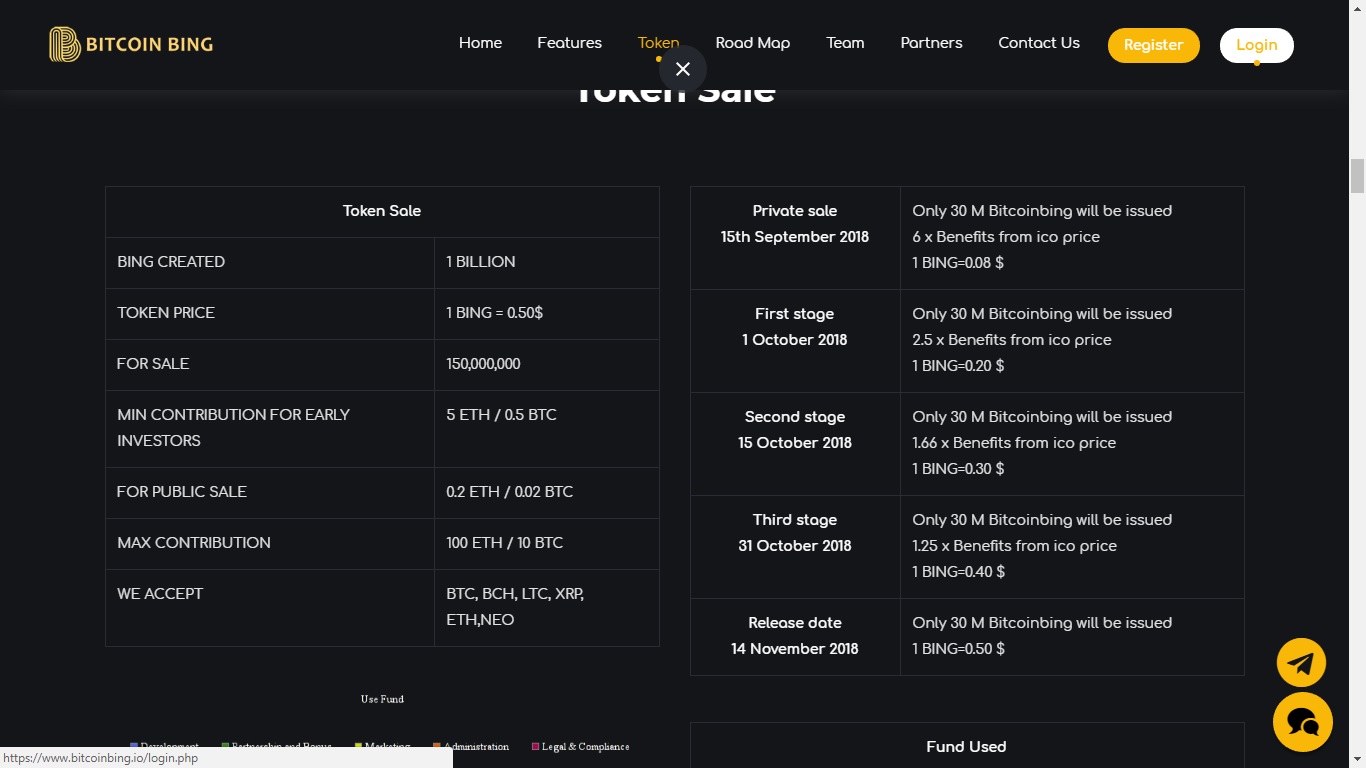
Task: Select the "1 BING=0.20 $" price text
Action: click(958, 366)
